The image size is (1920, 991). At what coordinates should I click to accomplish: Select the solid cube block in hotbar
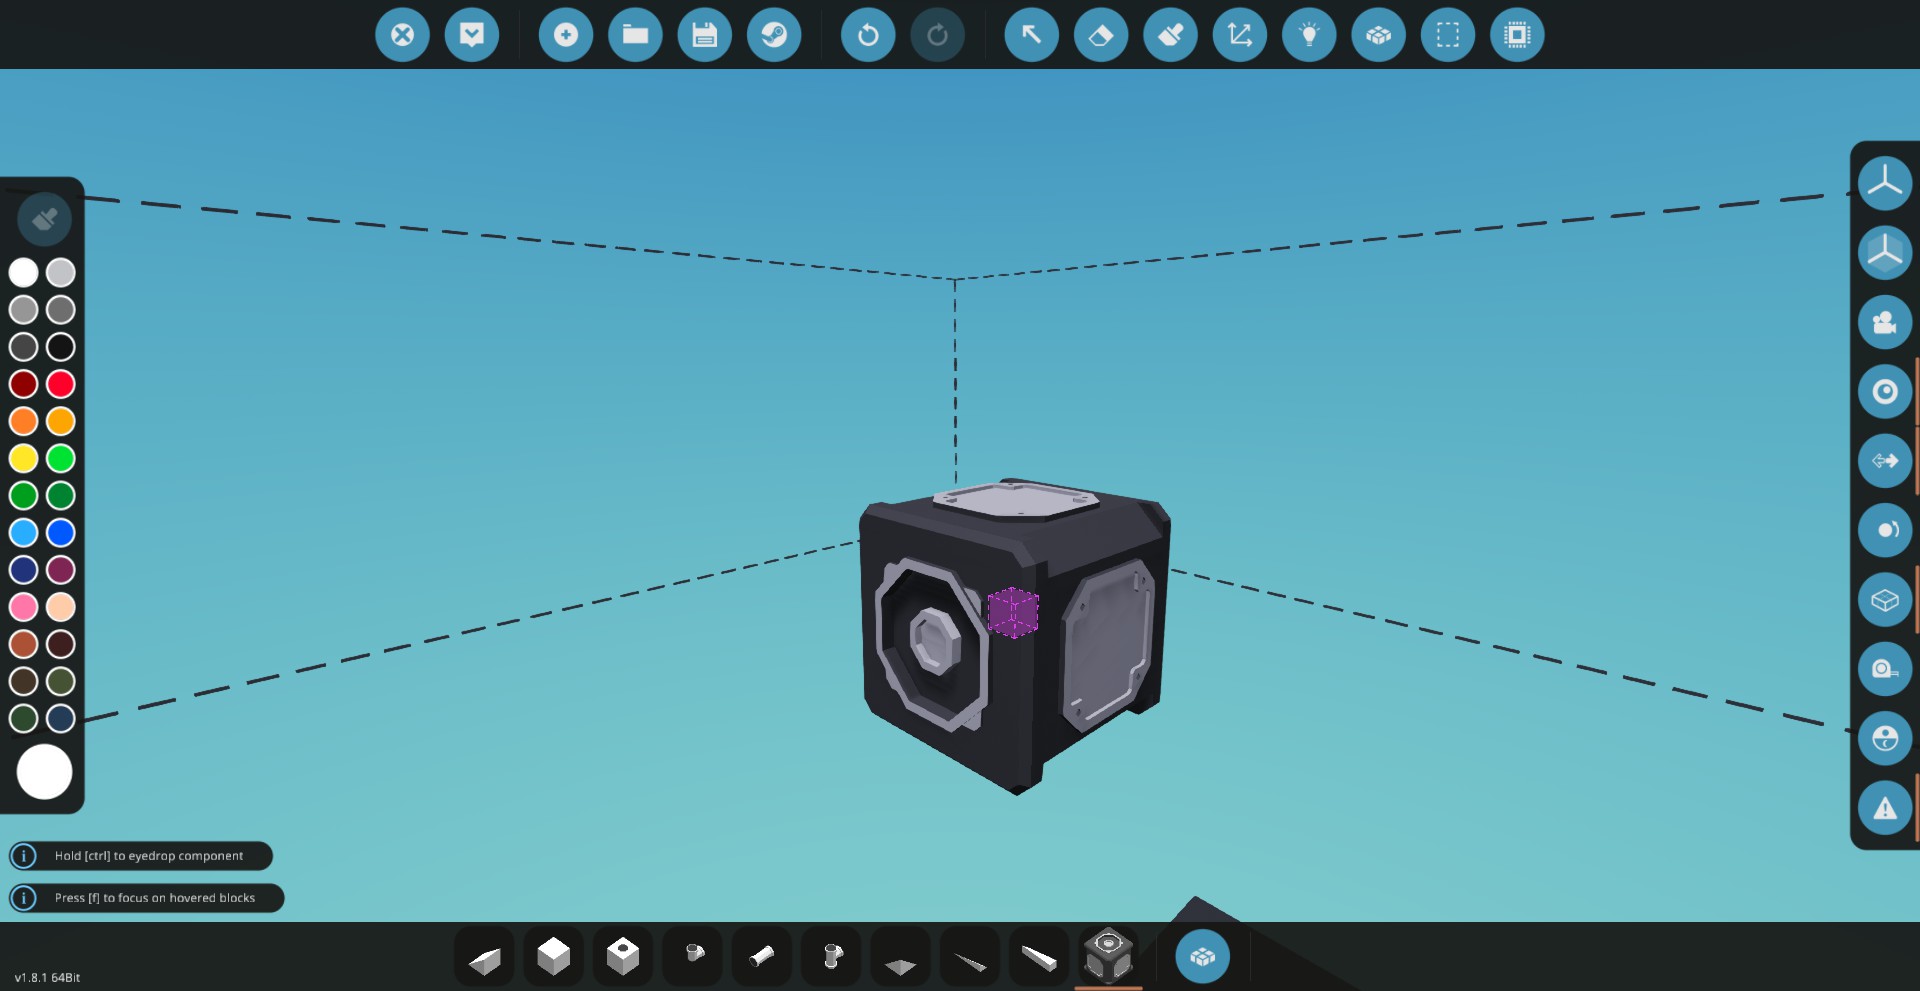[x=553, y=957]
